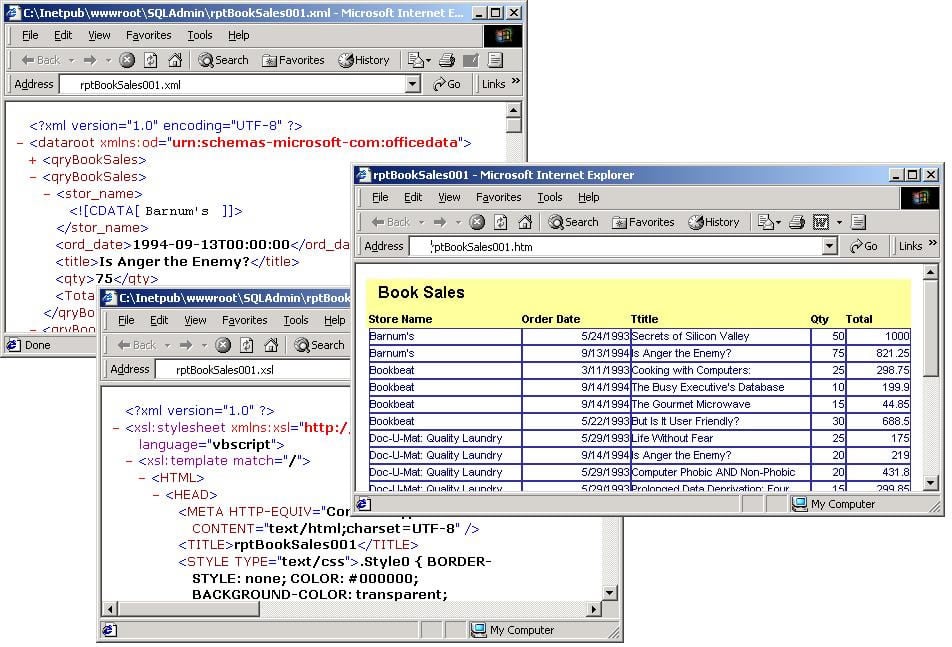Image resolution: width=952 pixels, height=647 pixels.
Task: Click scroll right arrow in xsl window
Action: tap(594, 609)
